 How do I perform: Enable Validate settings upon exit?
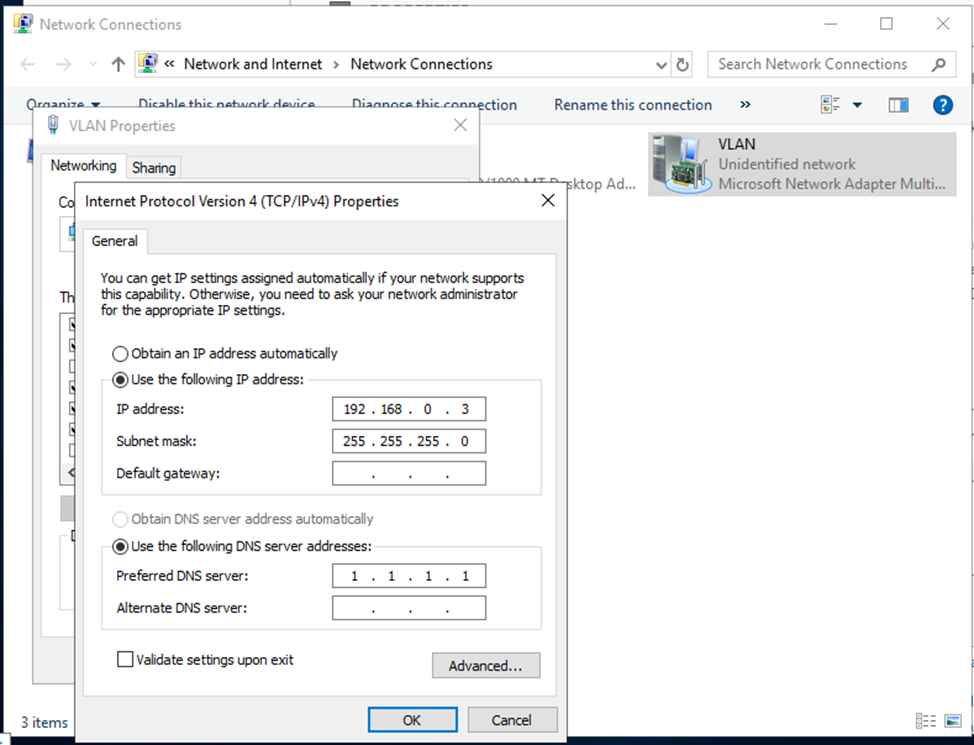pyautogui.click(x=125, y=659)
